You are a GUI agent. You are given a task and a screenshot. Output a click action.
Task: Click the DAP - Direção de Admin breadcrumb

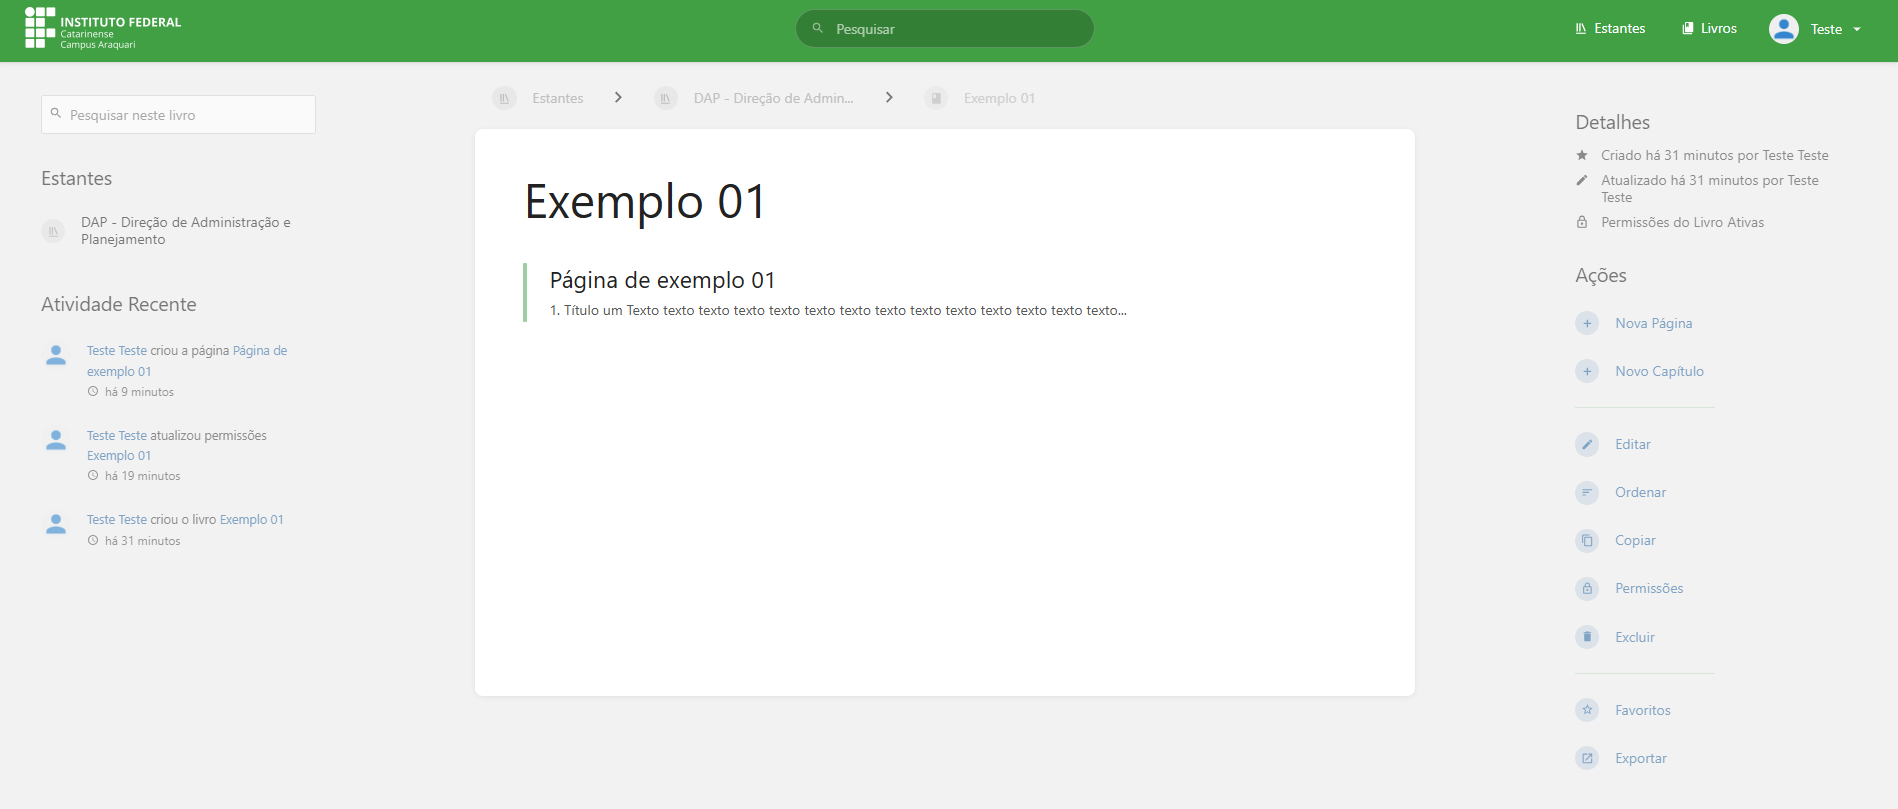(773, 98)
